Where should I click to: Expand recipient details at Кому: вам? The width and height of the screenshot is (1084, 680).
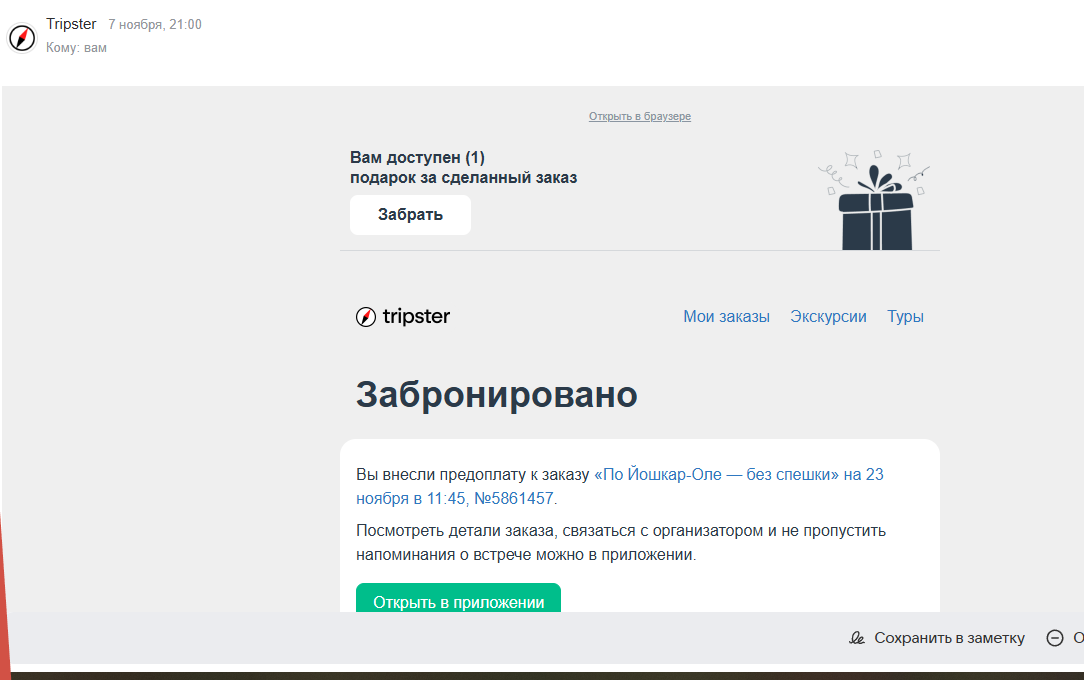76,48
